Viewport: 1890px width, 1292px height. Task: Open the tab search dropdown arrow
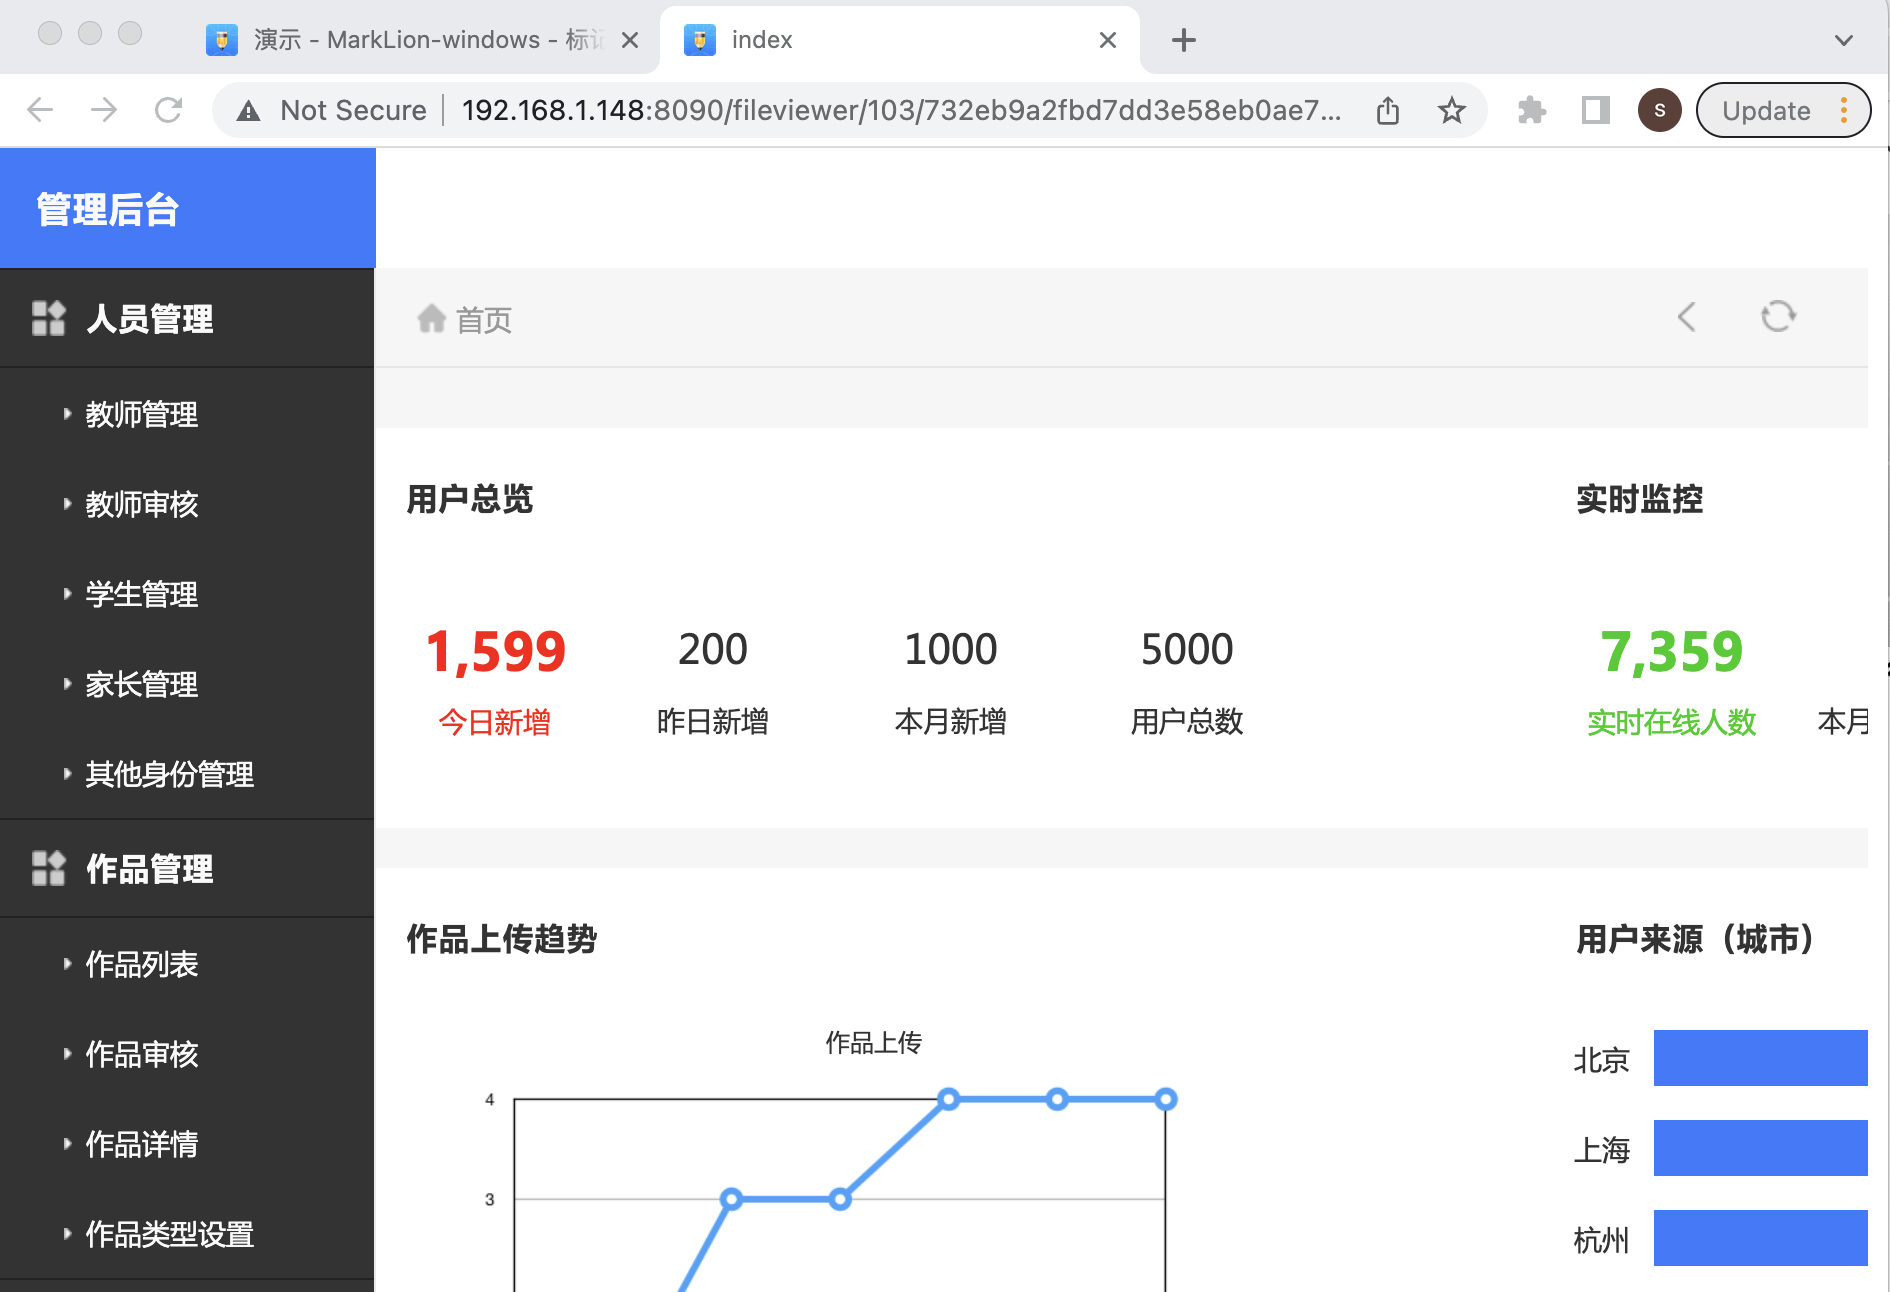(1843, 40)
